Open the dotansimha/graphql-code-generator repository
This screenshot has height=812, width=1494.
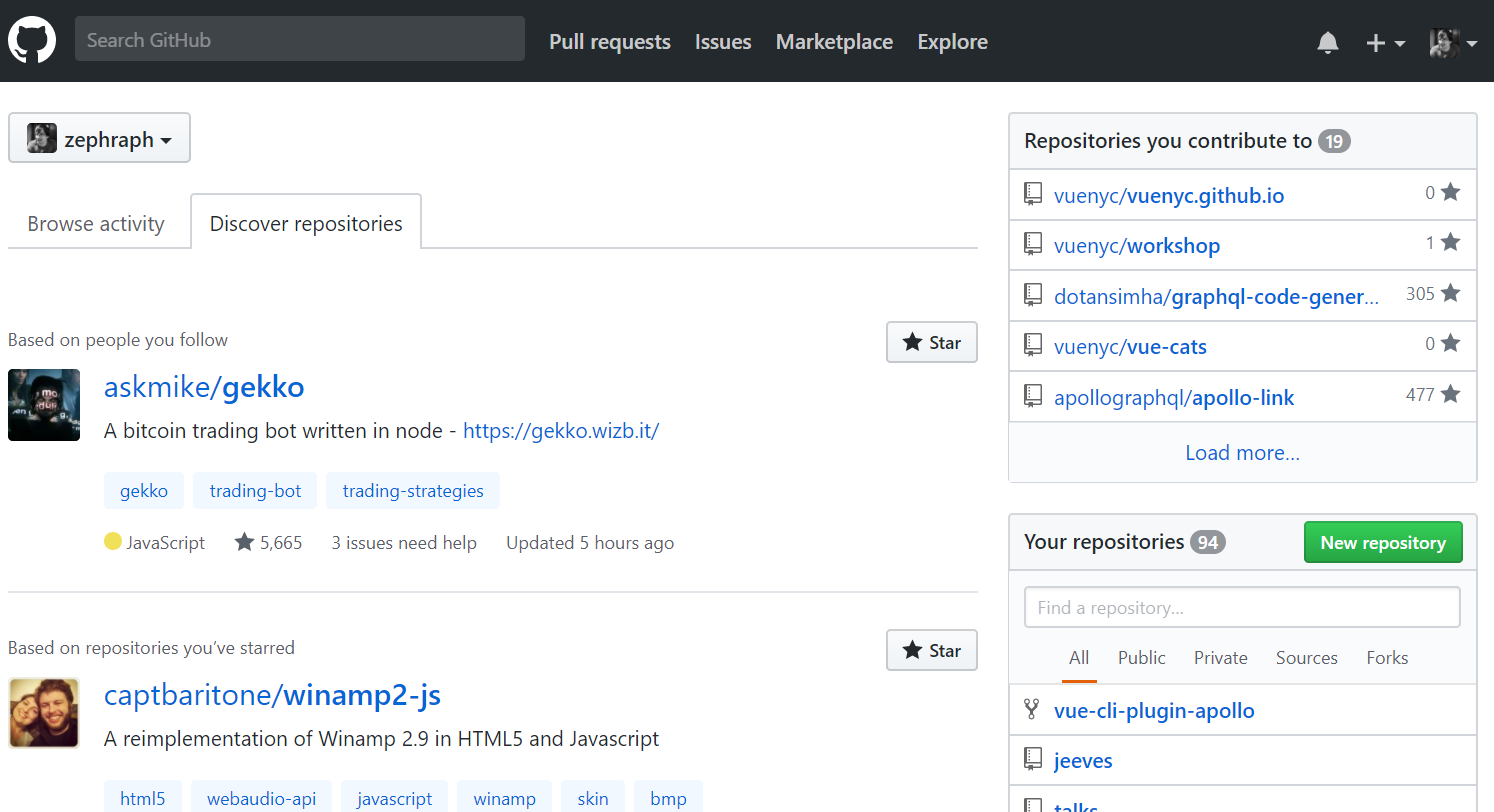[x=1216, y=296]
